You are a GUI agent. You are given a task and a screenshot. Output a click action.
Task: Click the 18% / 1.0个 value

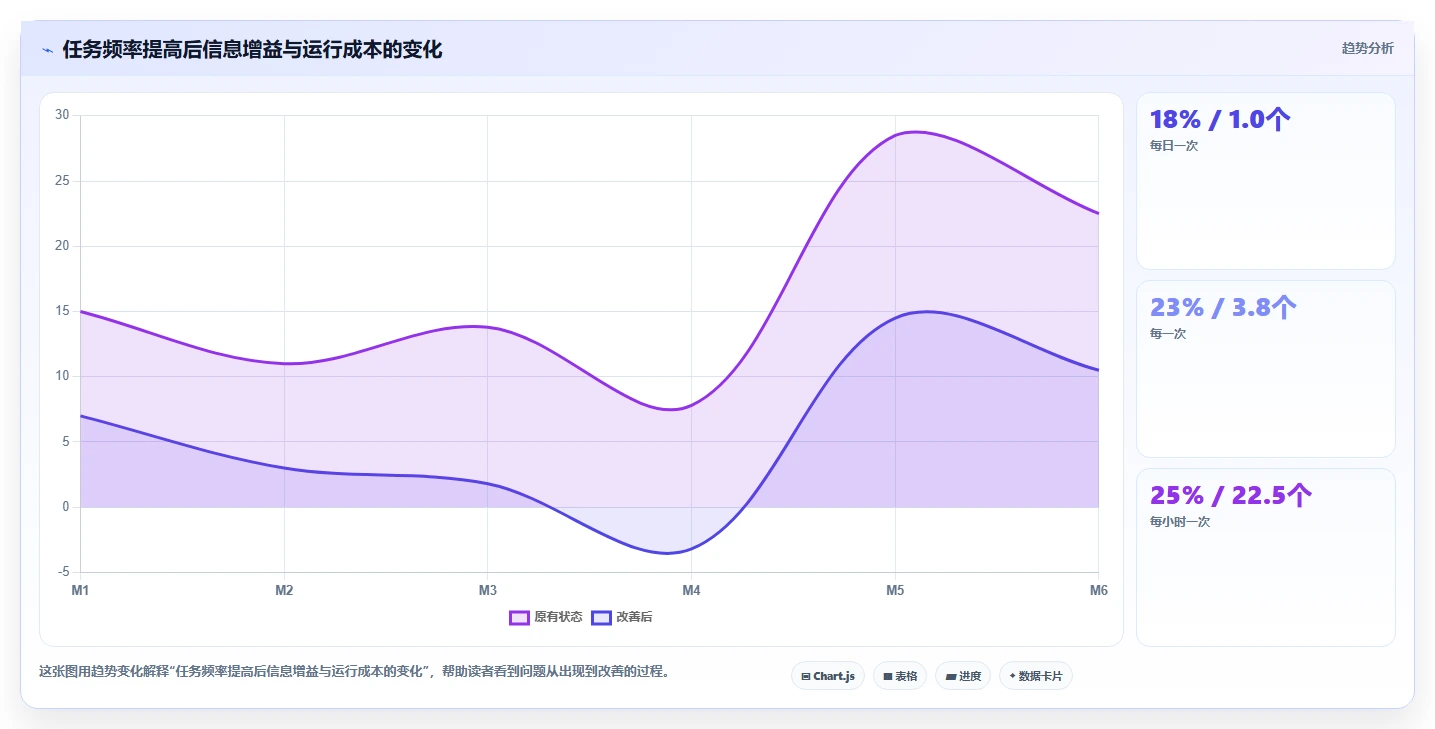[1220, 120]
